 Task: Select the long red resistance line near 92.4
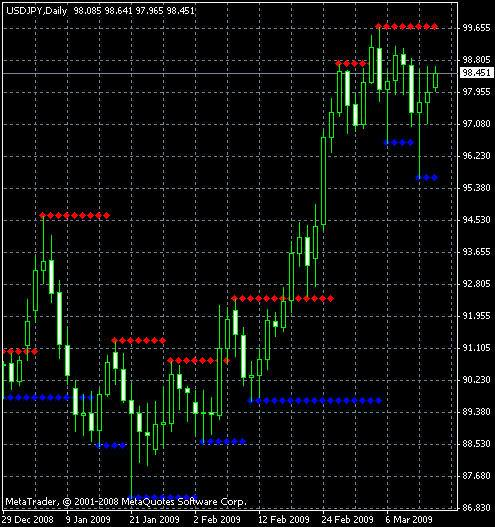click(282, 298)
